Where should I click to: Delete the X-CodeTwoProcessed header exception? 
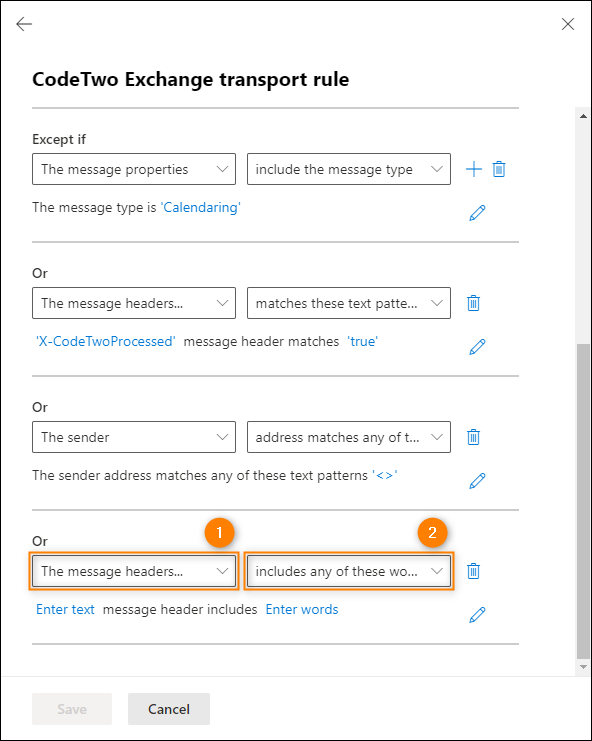click(x=473, y=303)
